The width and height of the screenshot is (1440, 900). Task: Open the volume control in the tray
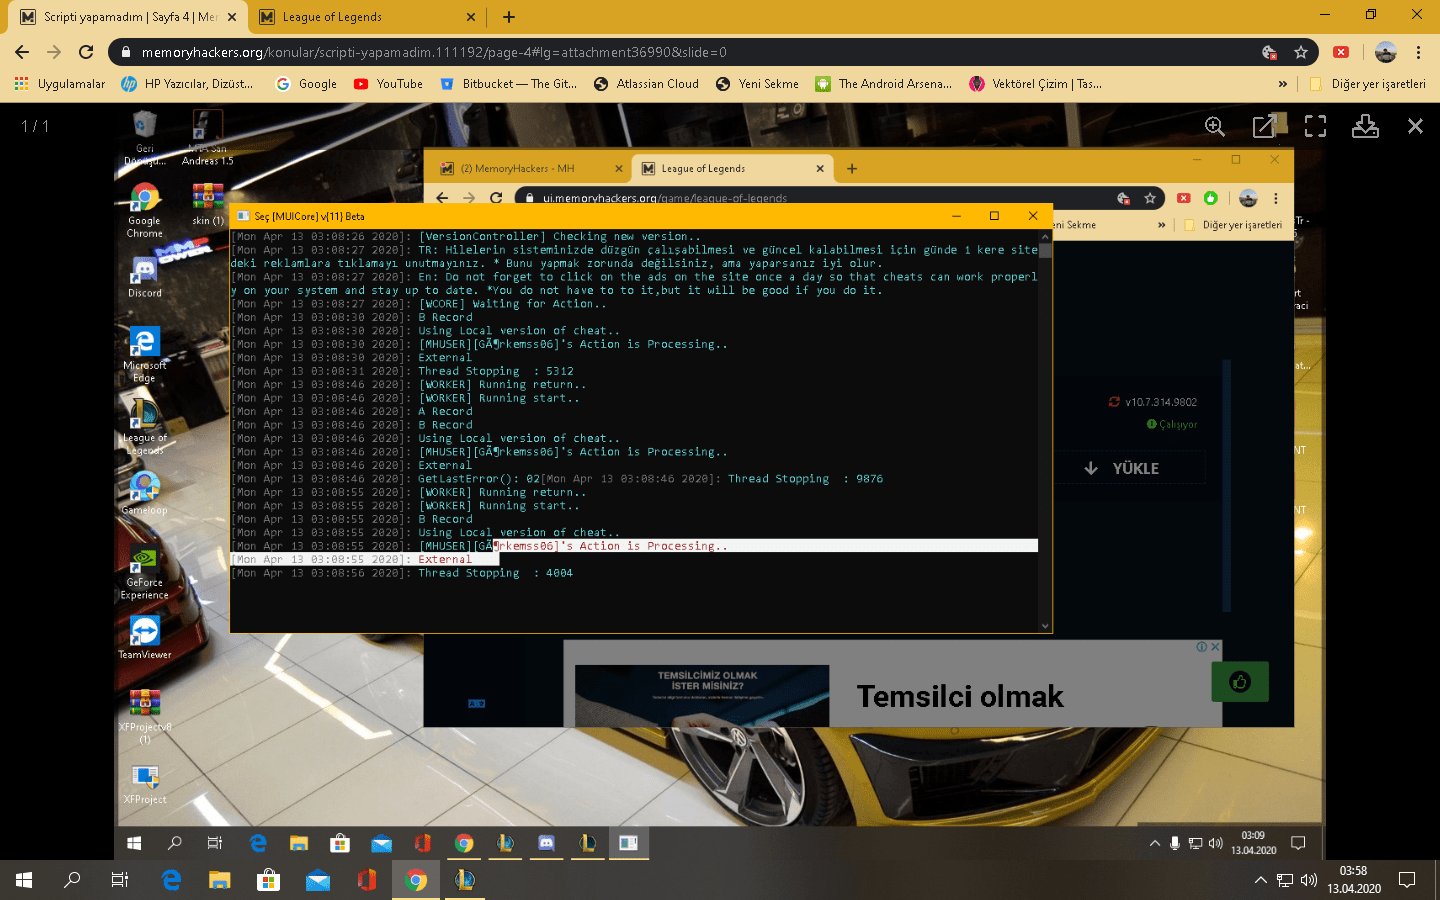coord(1309,880)
